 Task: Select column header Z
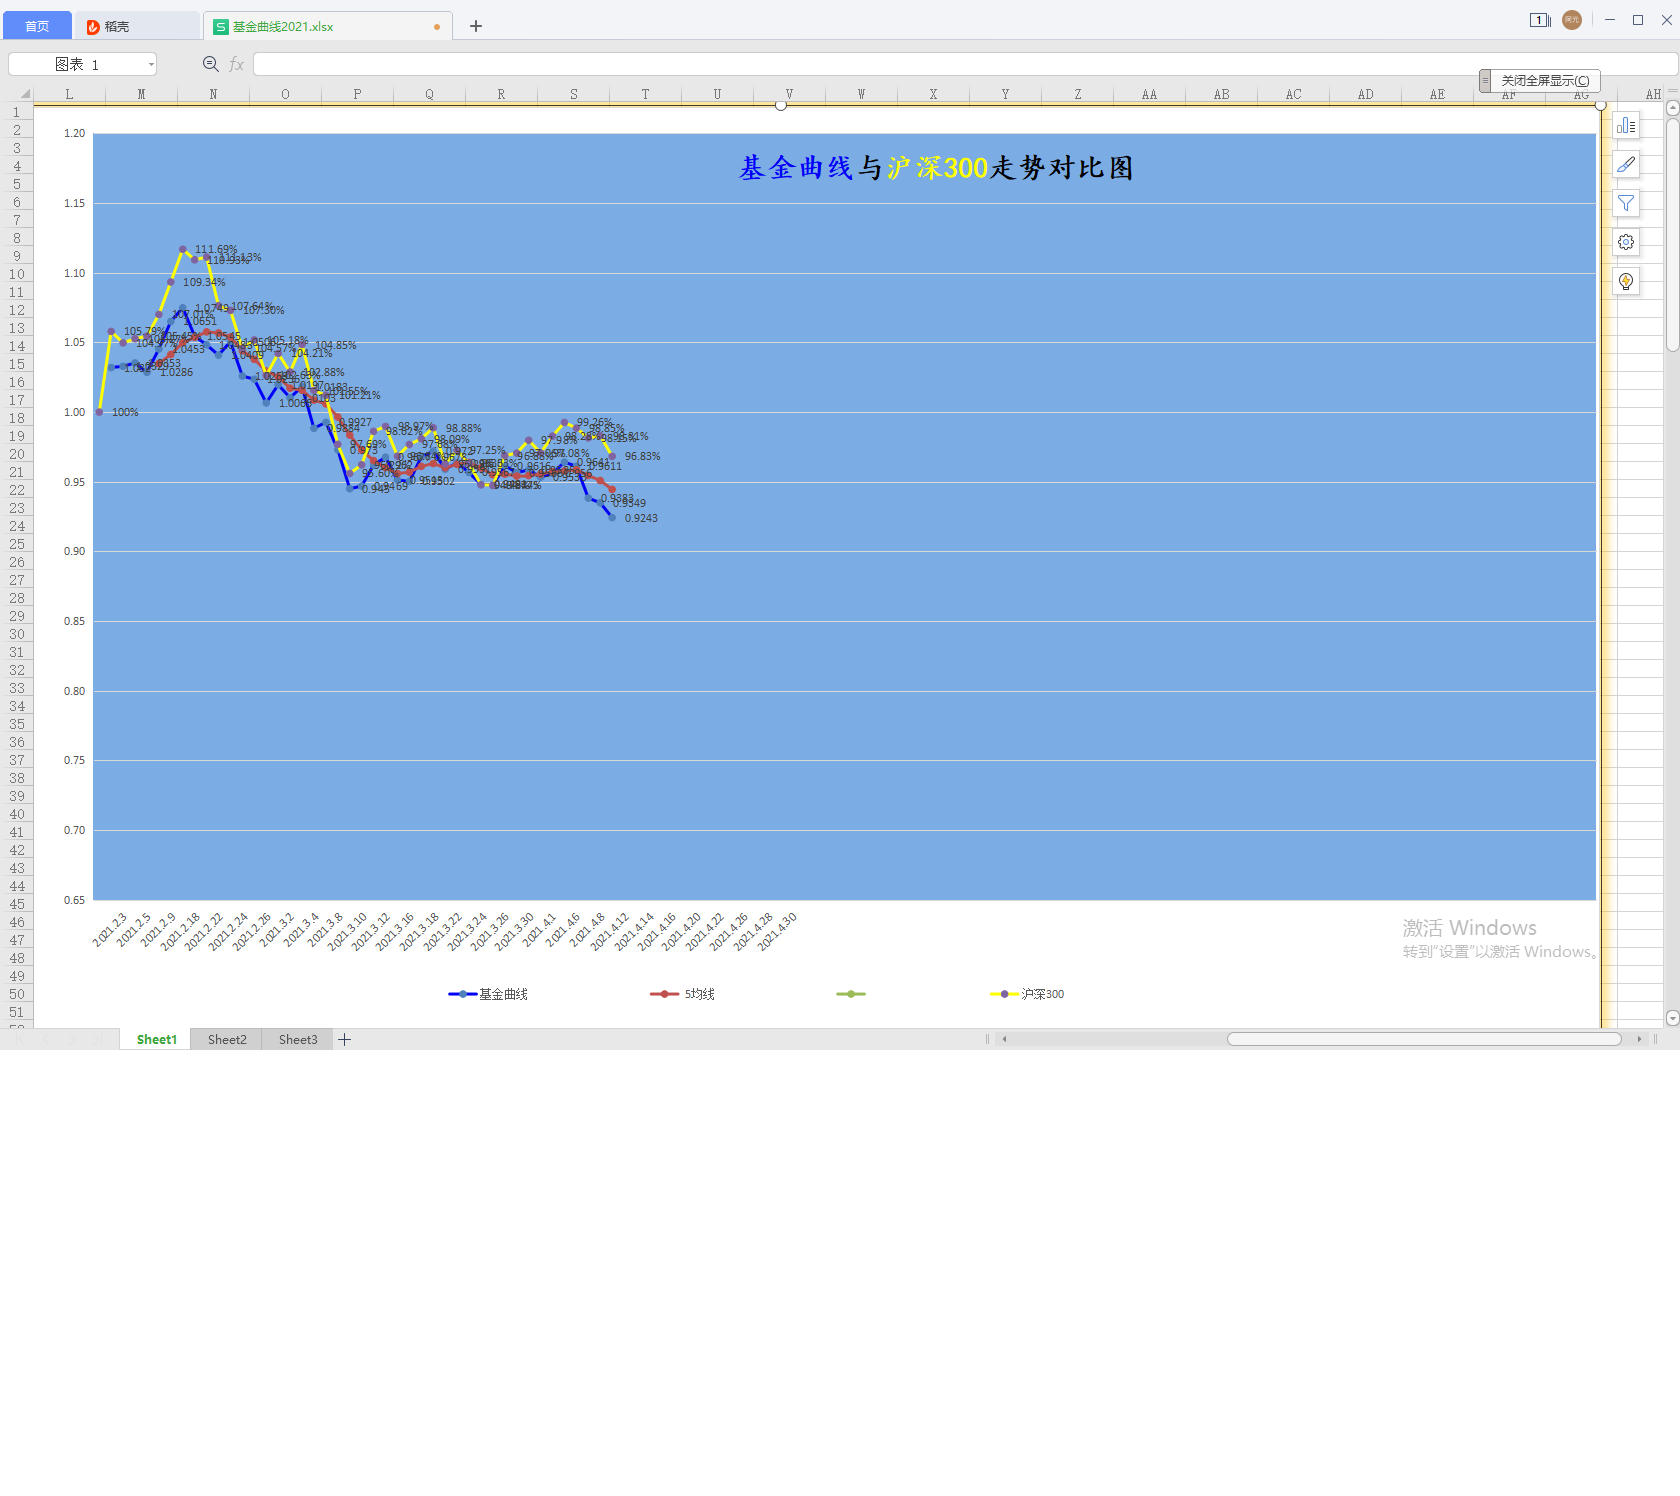click(1077, 94)
